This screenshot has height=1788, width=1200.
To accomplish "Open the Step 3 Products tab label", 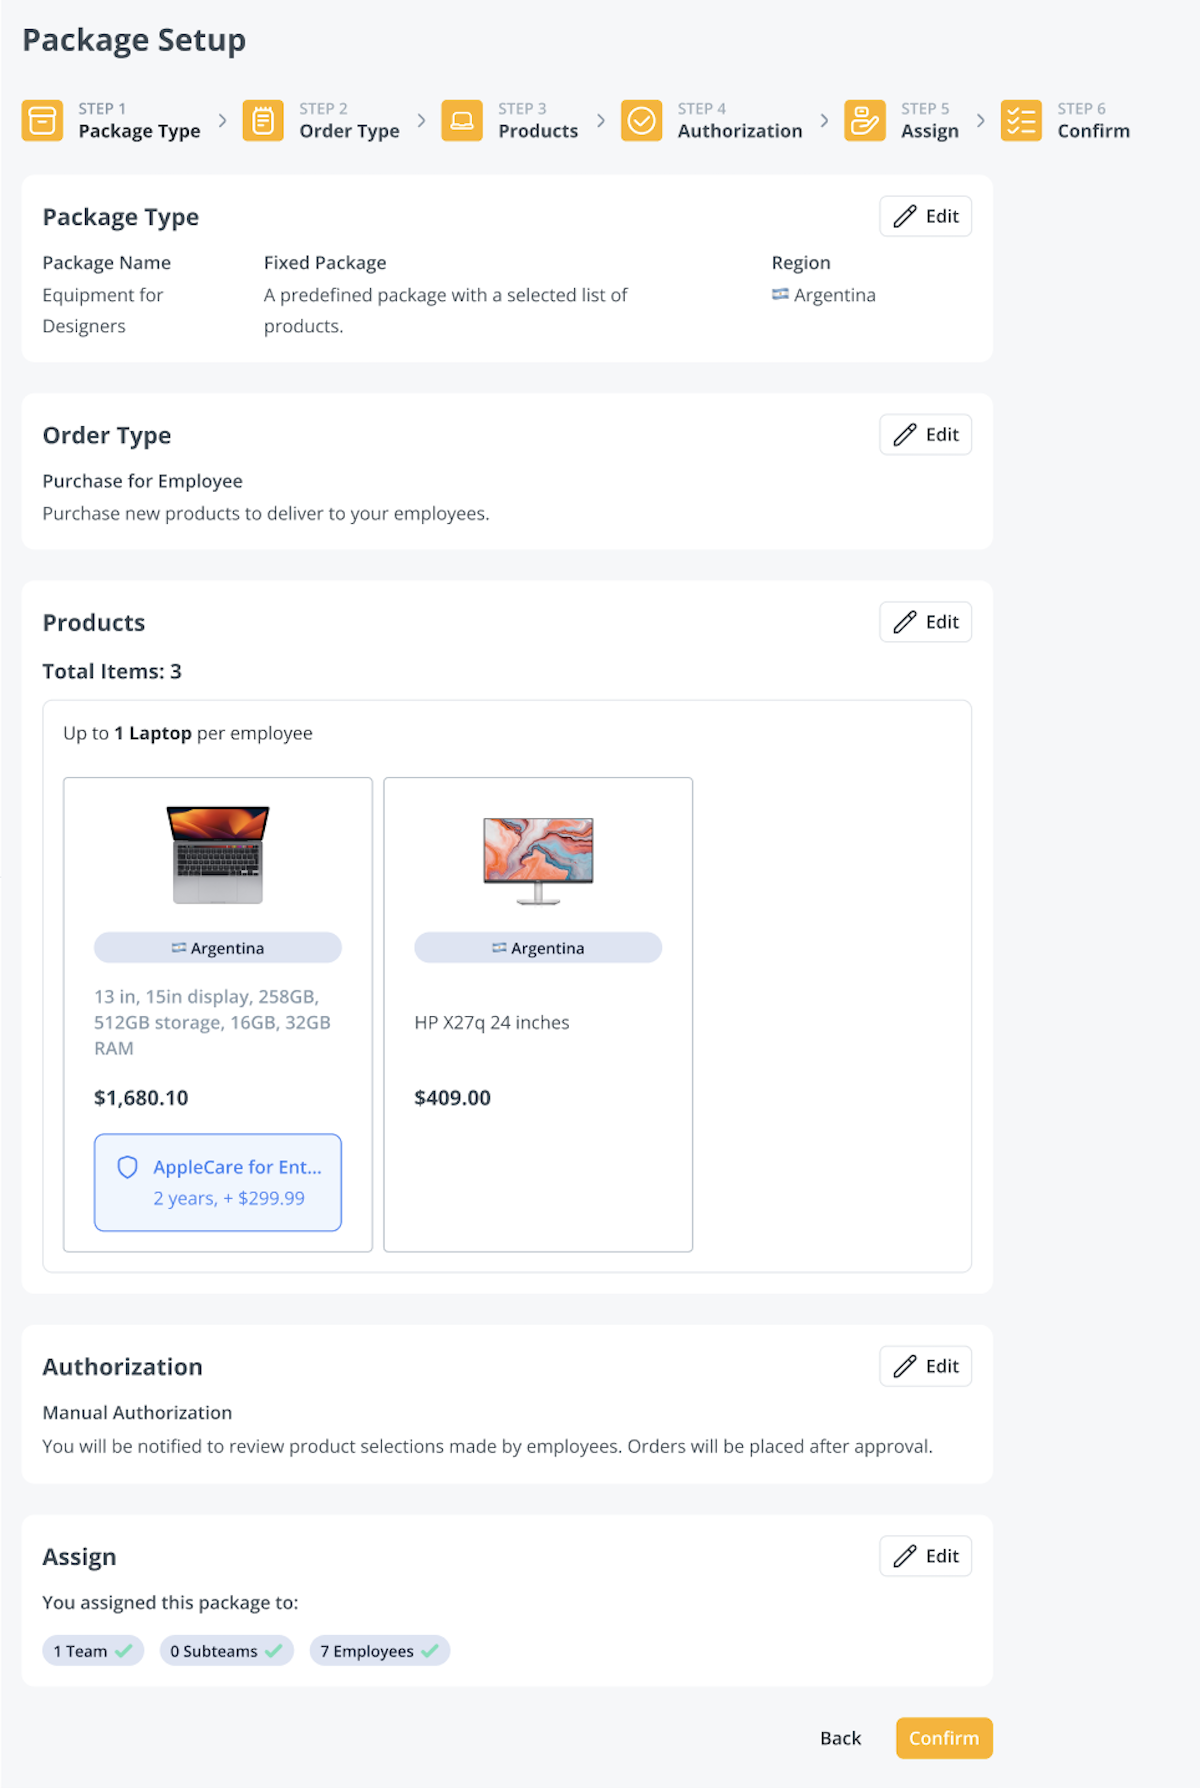I will [x=538, y=131].
